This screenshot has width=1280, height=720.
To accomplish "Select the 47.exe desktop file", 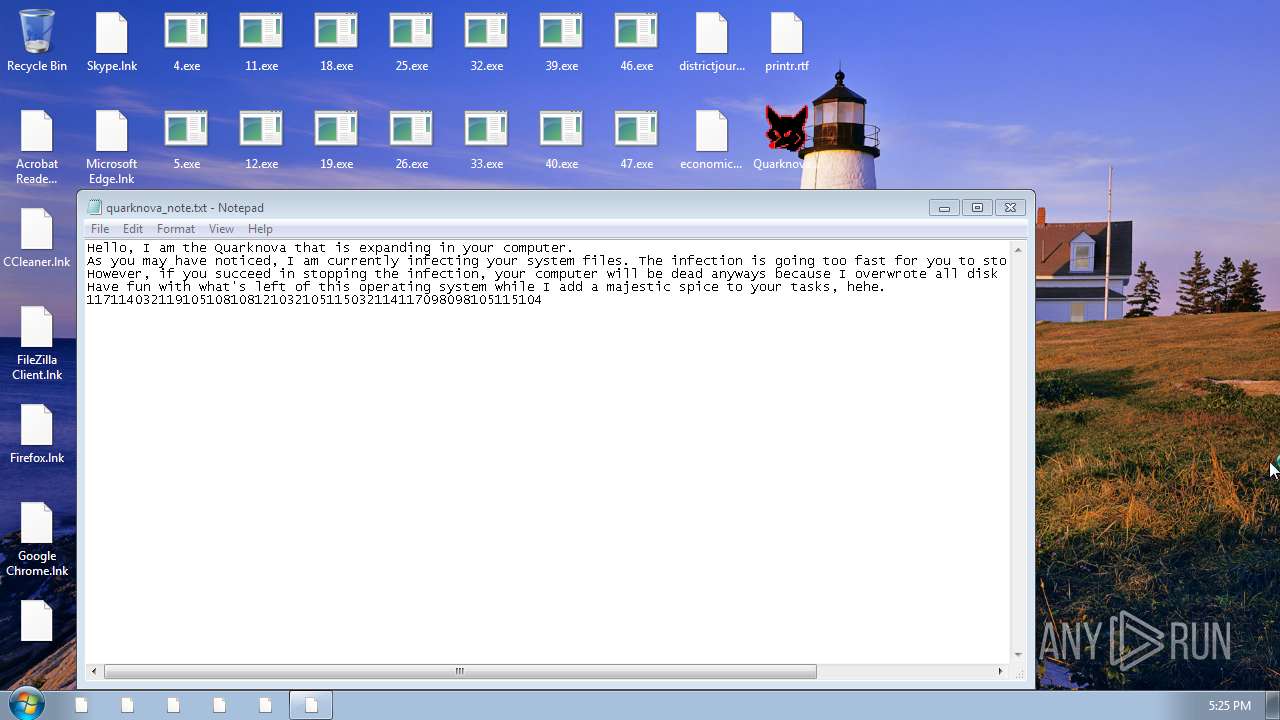I will [x=636, y=140].
